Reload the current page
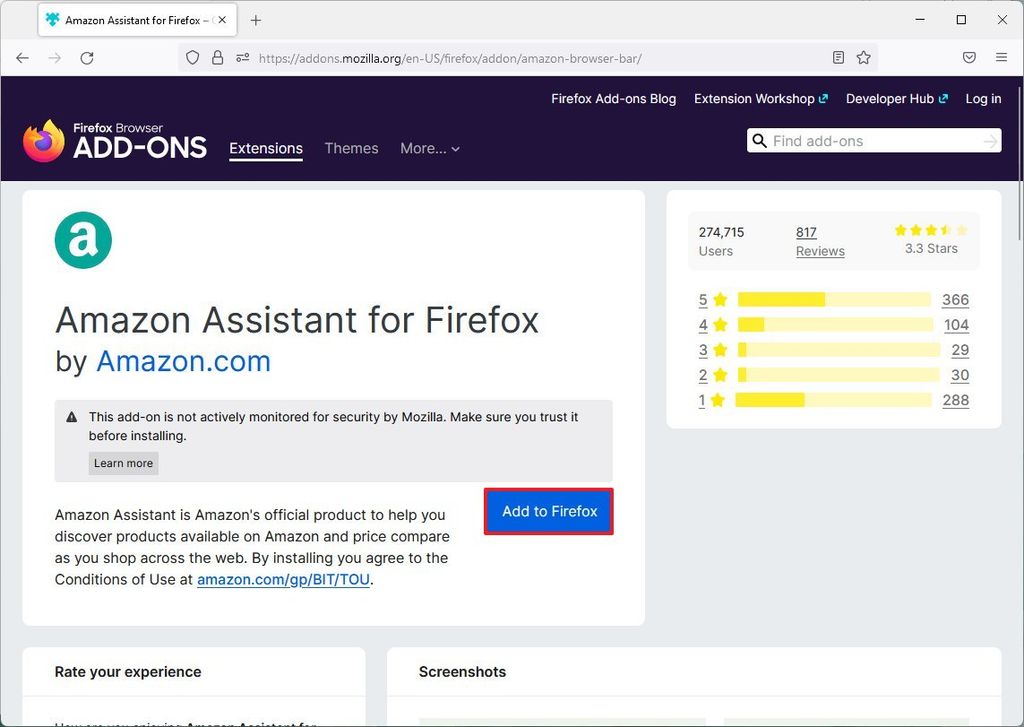The width and height of the screenshot is (1024, 727). point(86,58)
